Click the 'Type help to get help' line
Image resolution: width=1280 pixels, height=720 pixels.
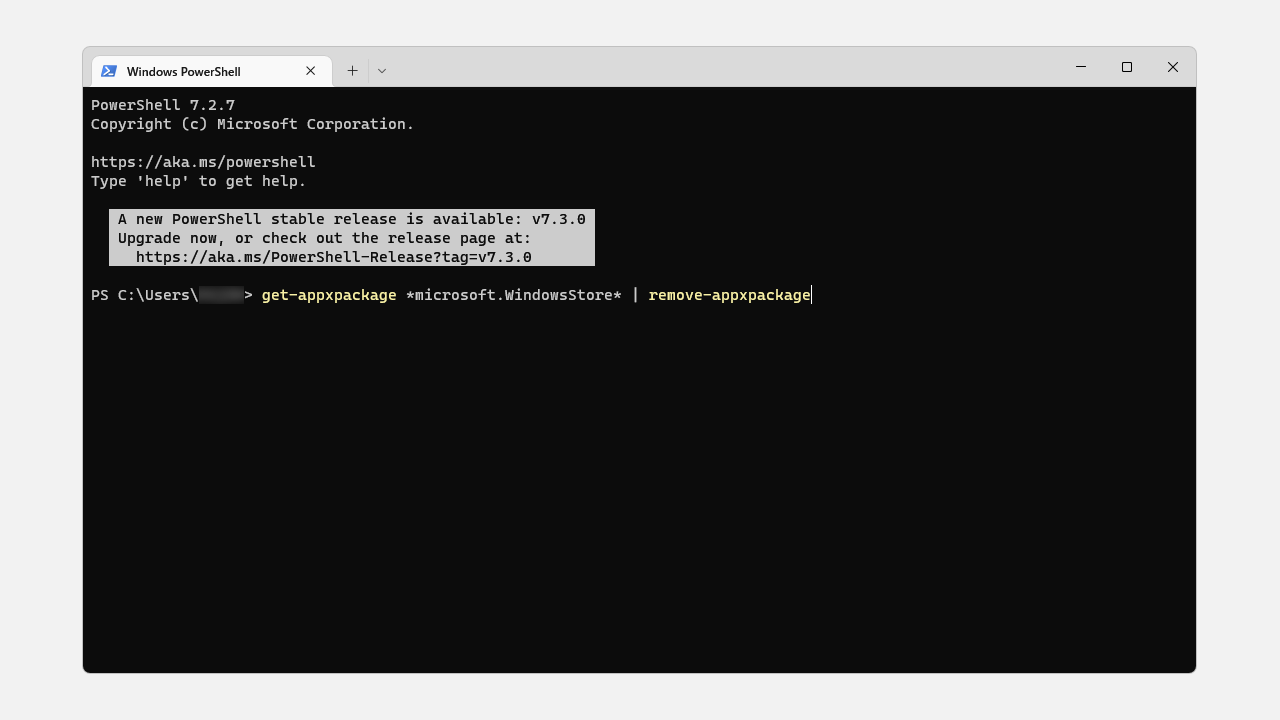199,181
